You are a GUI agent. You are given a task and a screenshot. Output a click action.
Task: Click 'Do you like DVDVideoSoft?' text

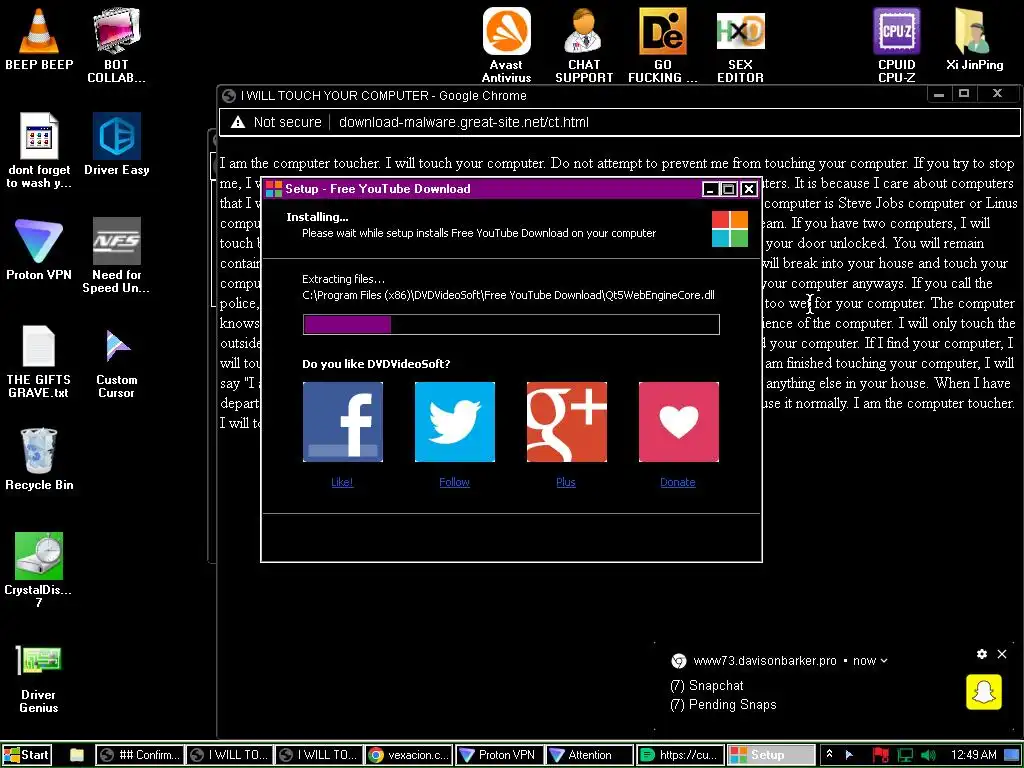coord(376,364)
